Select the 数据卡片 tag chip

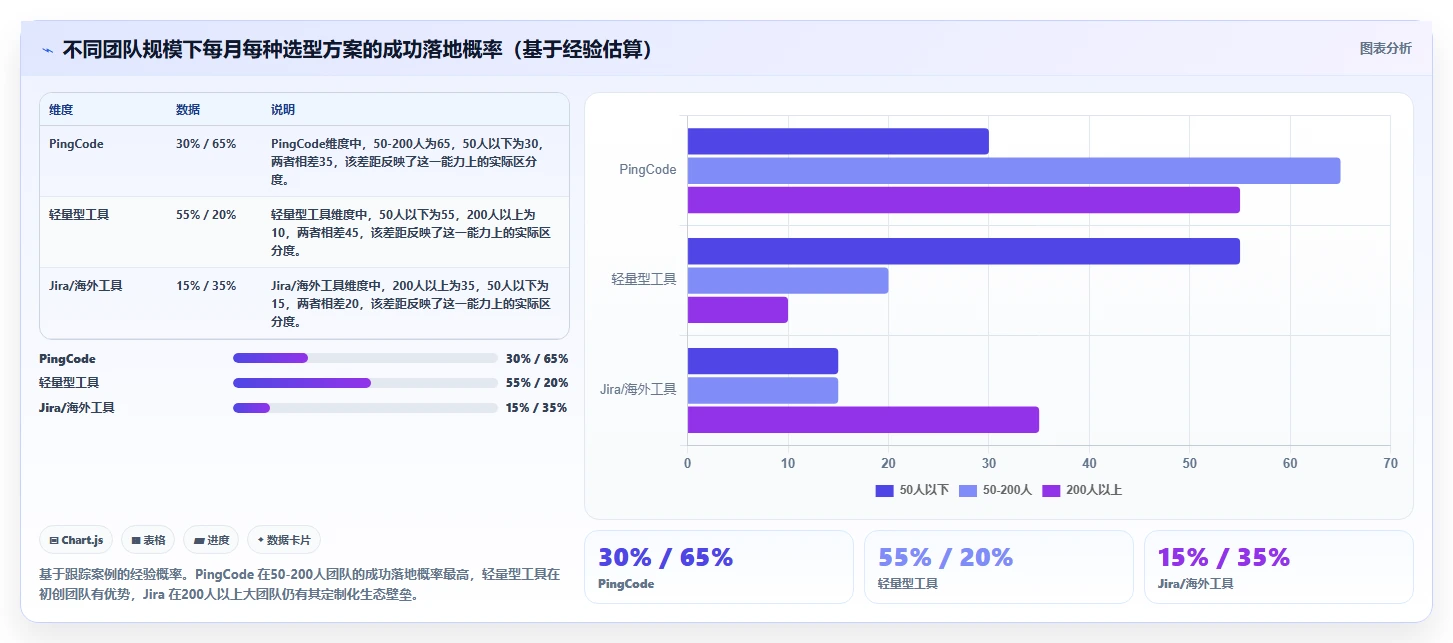(284, 540)
